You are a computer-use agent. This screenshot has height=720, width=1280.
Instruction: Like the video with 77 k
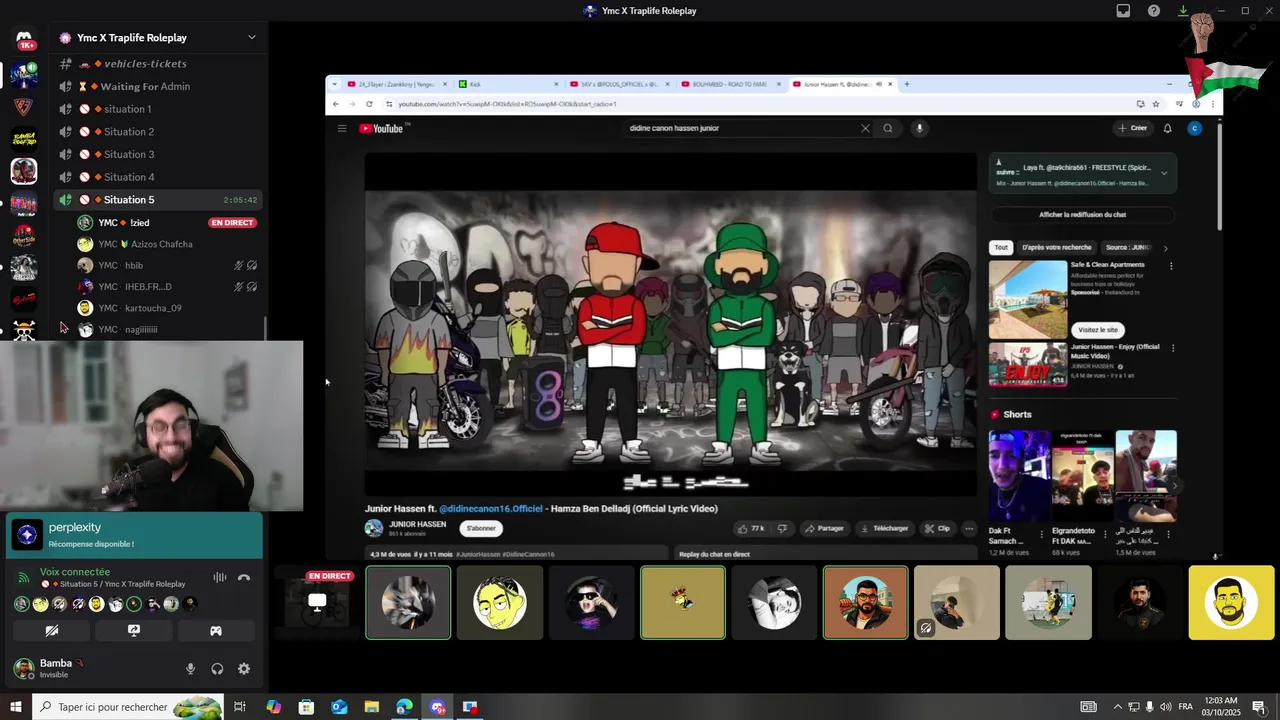click(x=751, y=528)
